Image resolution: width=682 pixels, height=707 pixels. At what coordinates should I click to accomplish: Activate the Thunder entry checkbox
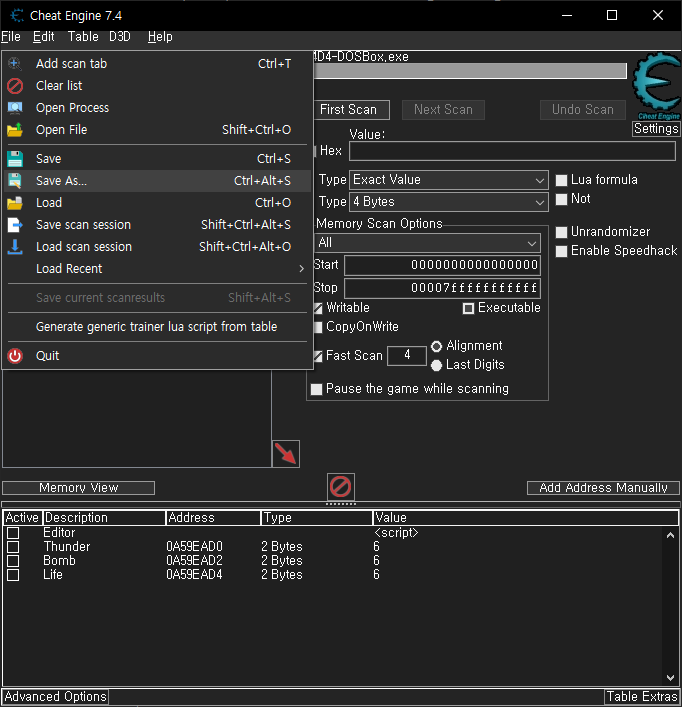coord(13,547)
